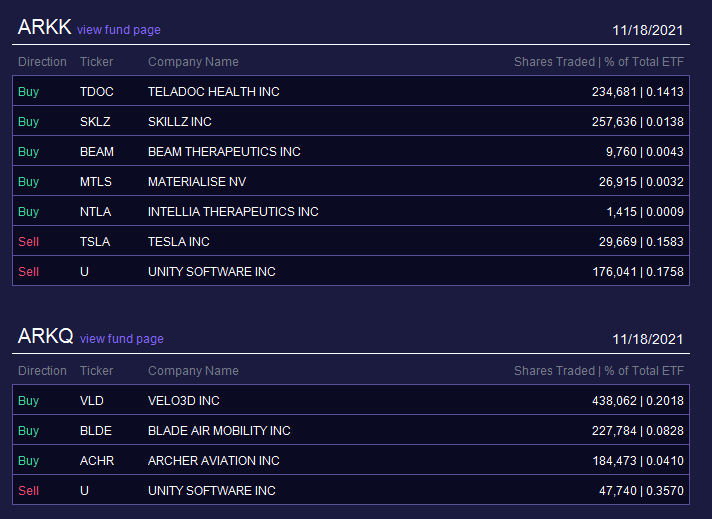Open the ARKK view fund page link
Viewport: 712px width, 519px height.
coord(119,30)
